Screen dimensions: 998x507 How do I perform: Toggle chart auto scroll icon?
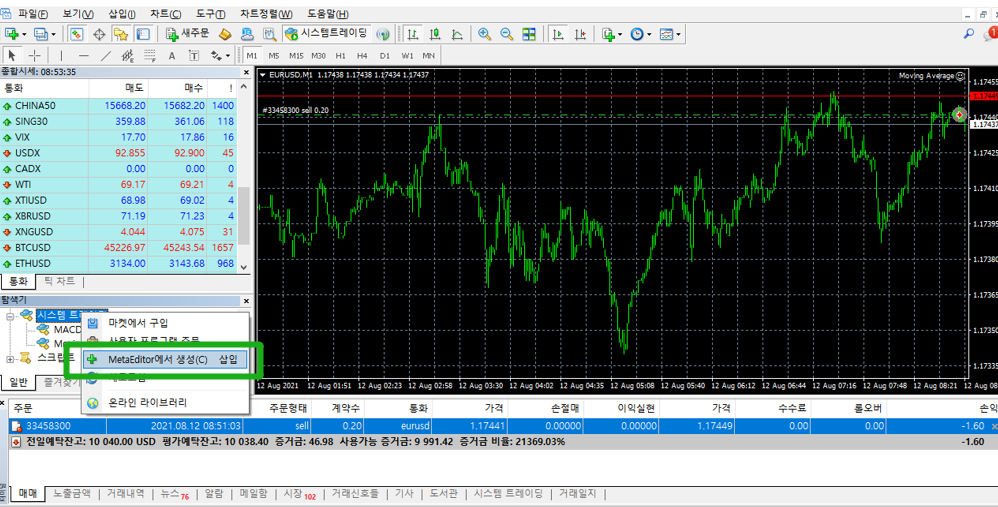click(558, 34)
